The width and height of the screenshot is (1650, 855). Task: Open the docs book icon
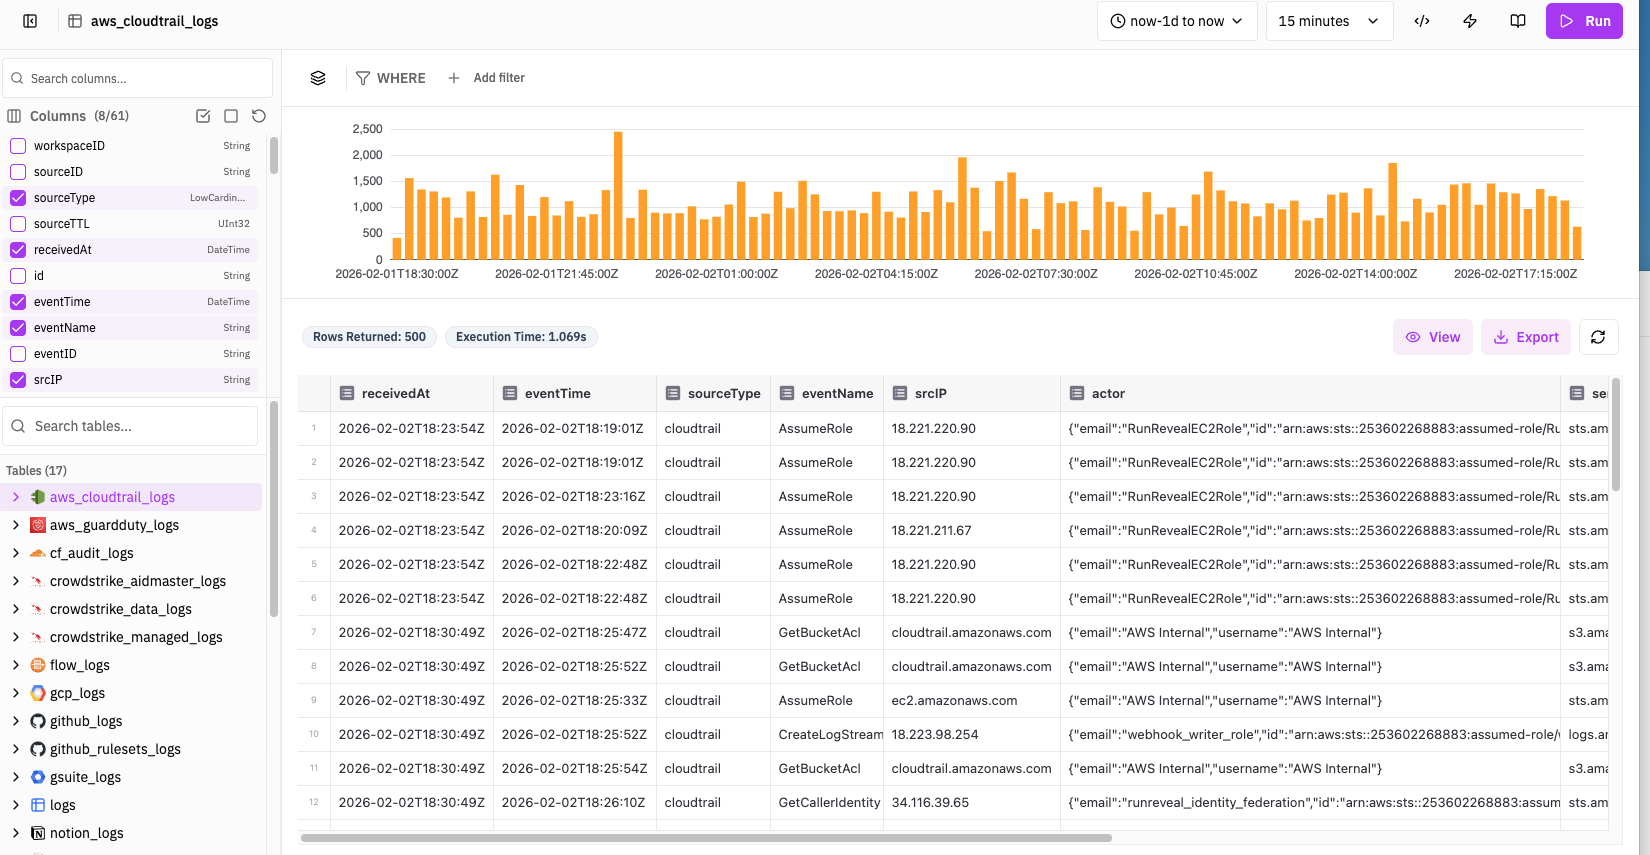[x=1518, y=21]
